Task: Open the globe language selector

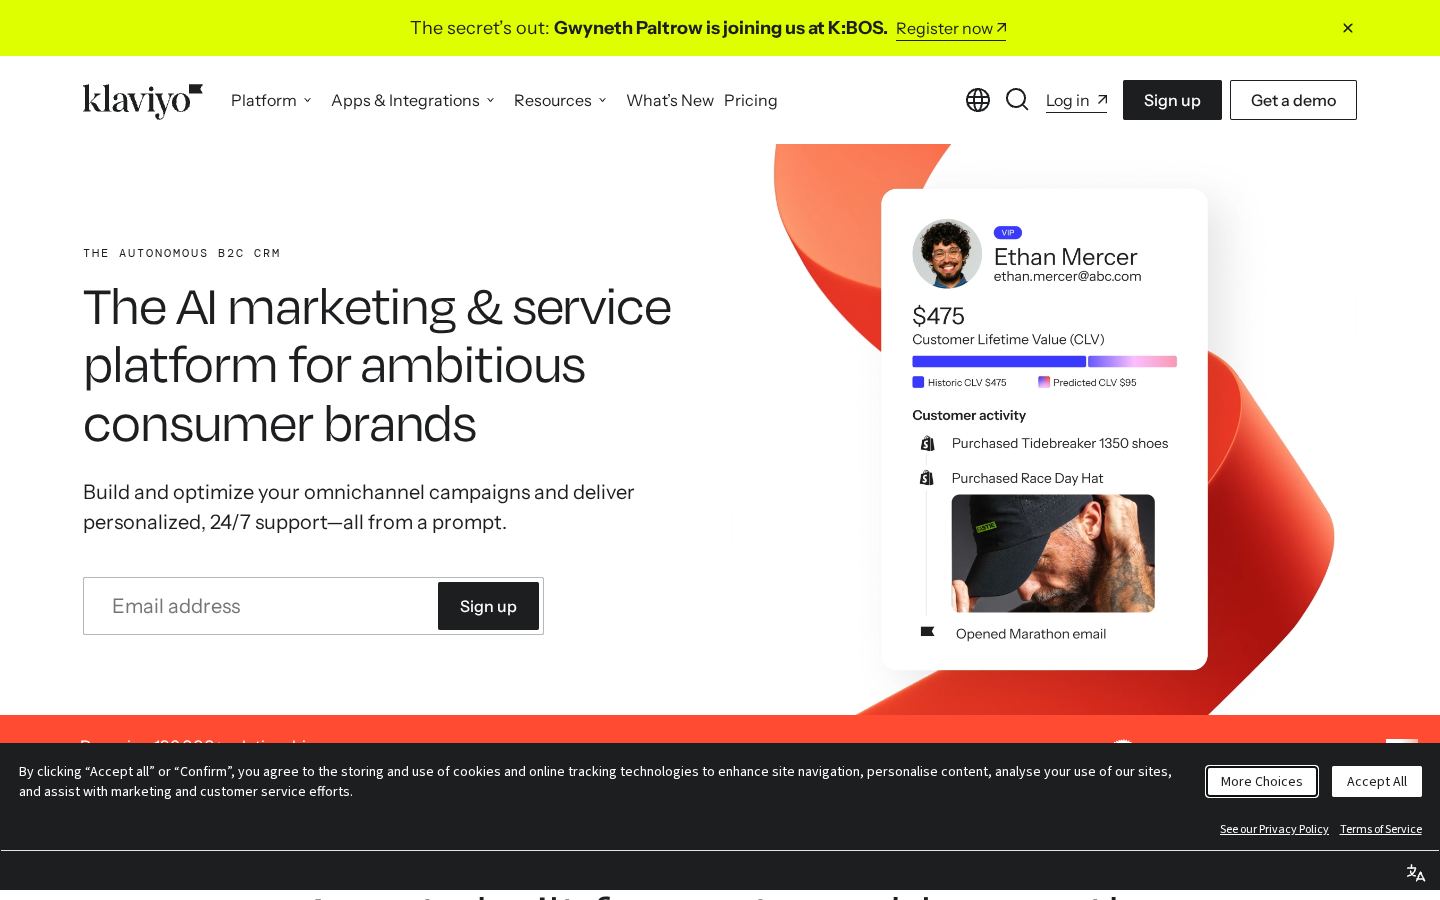Action: point(978,100)
